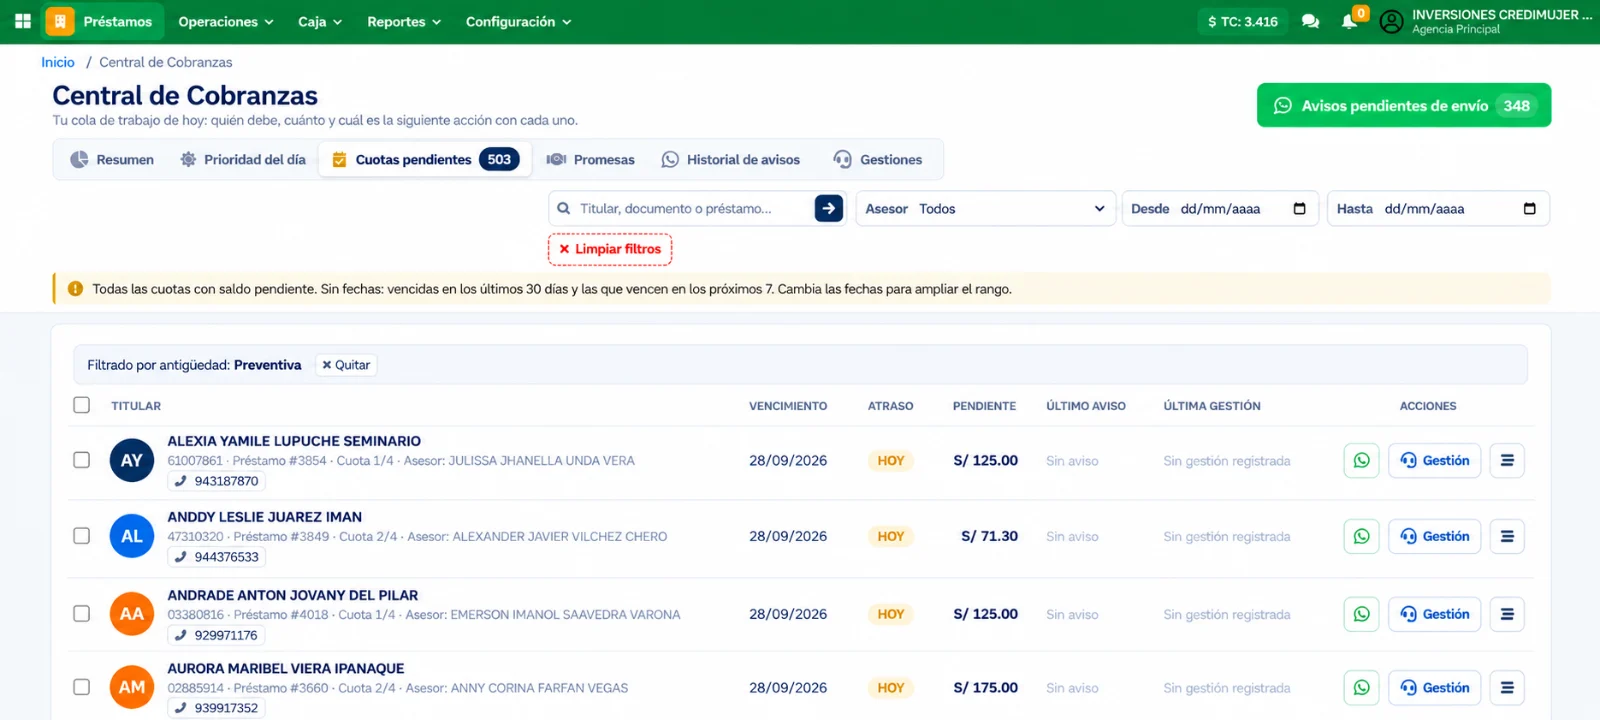Go to the Gestiones tab
1600x720 pixels.
(x=877, y=159)
